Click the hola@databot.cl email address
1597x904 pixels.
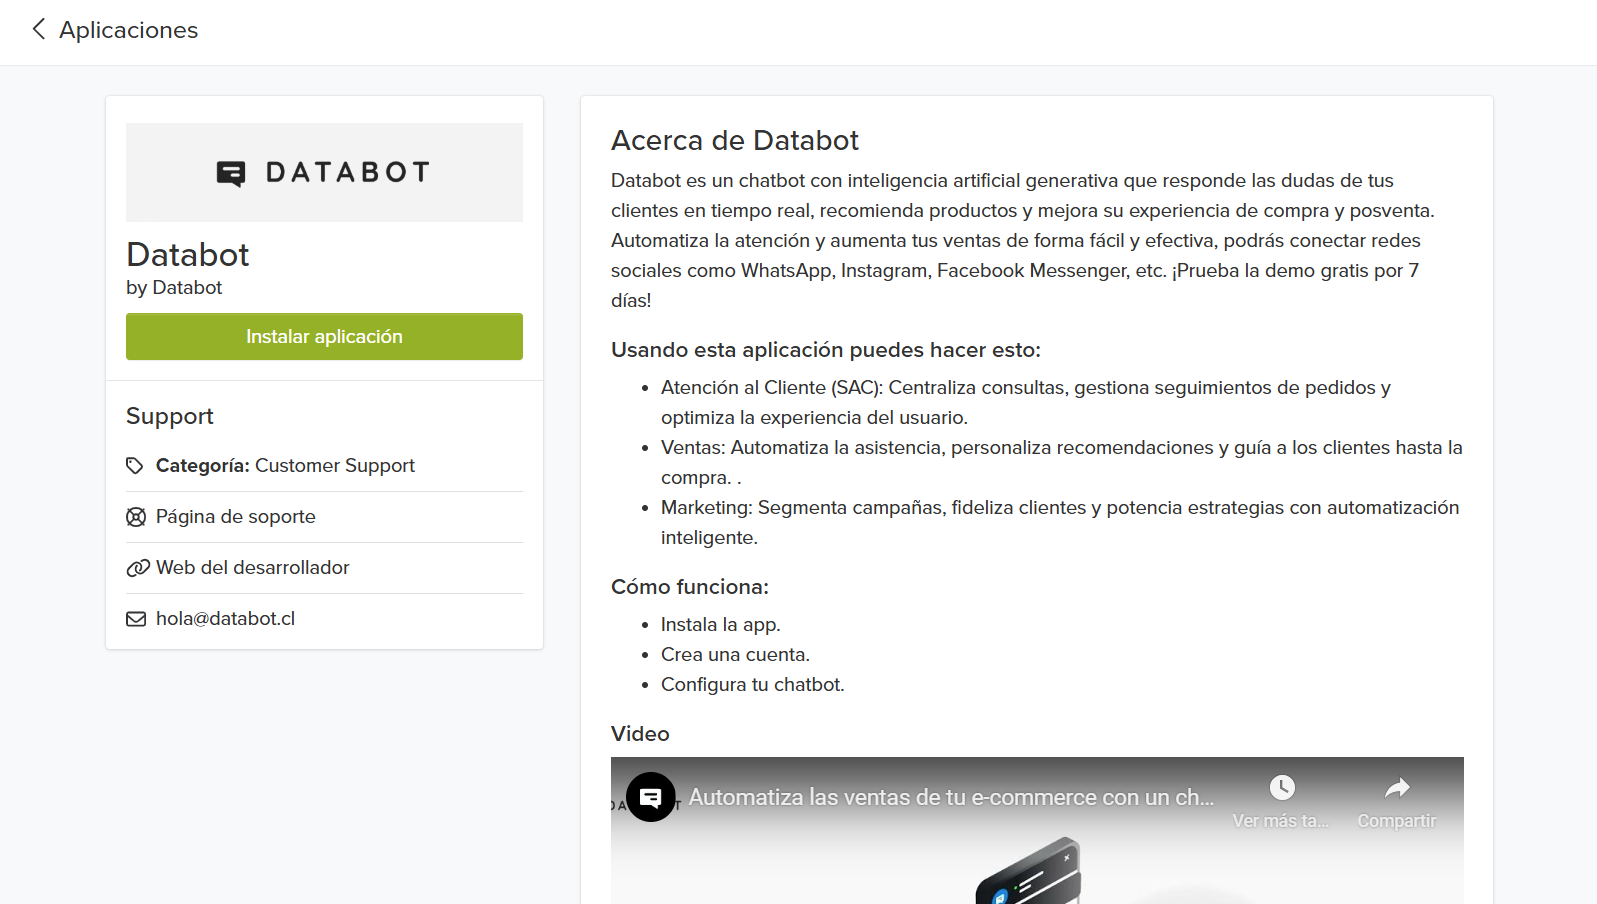(226, 618)
